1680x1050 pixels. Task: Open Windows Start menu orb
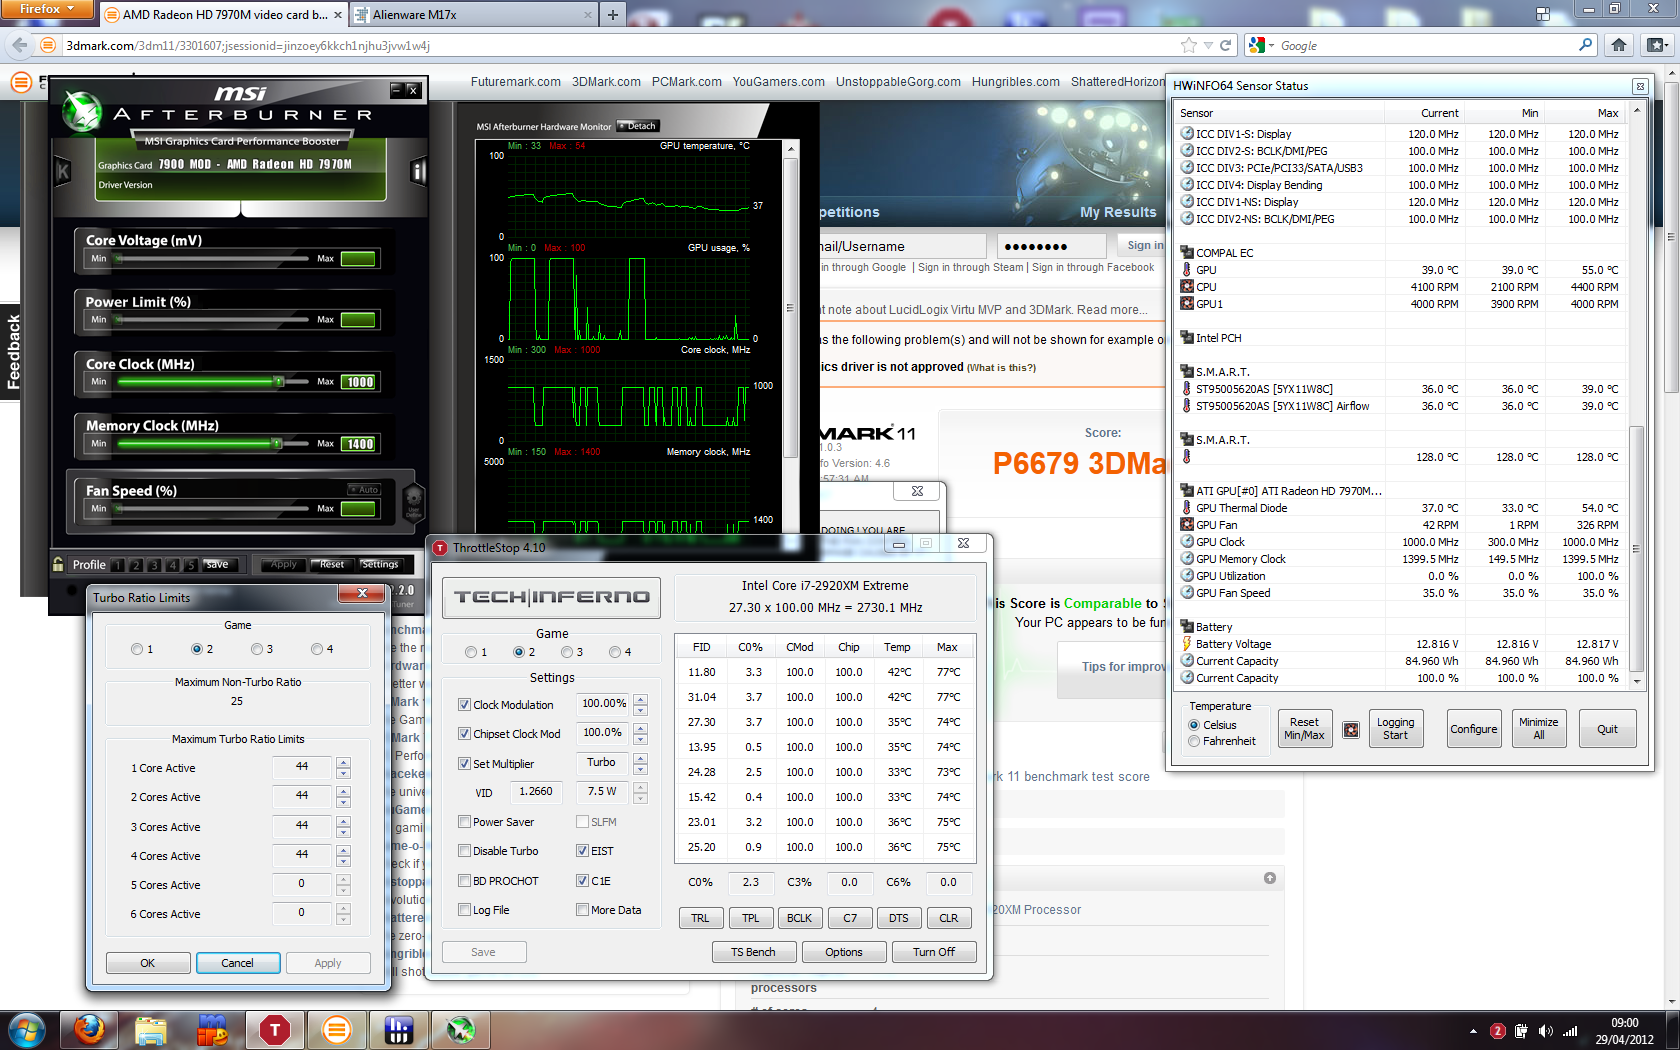(26, 1029)
